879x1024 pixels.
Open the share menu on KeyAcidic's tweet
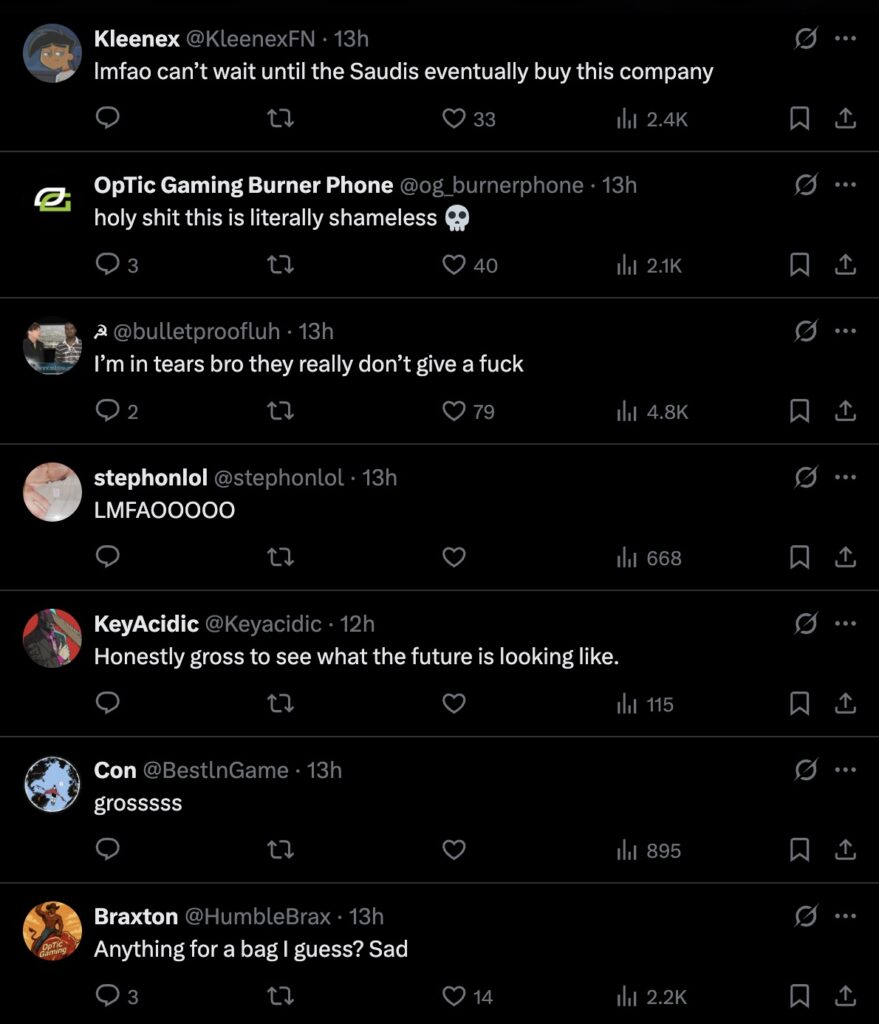[x=845, y=703]
